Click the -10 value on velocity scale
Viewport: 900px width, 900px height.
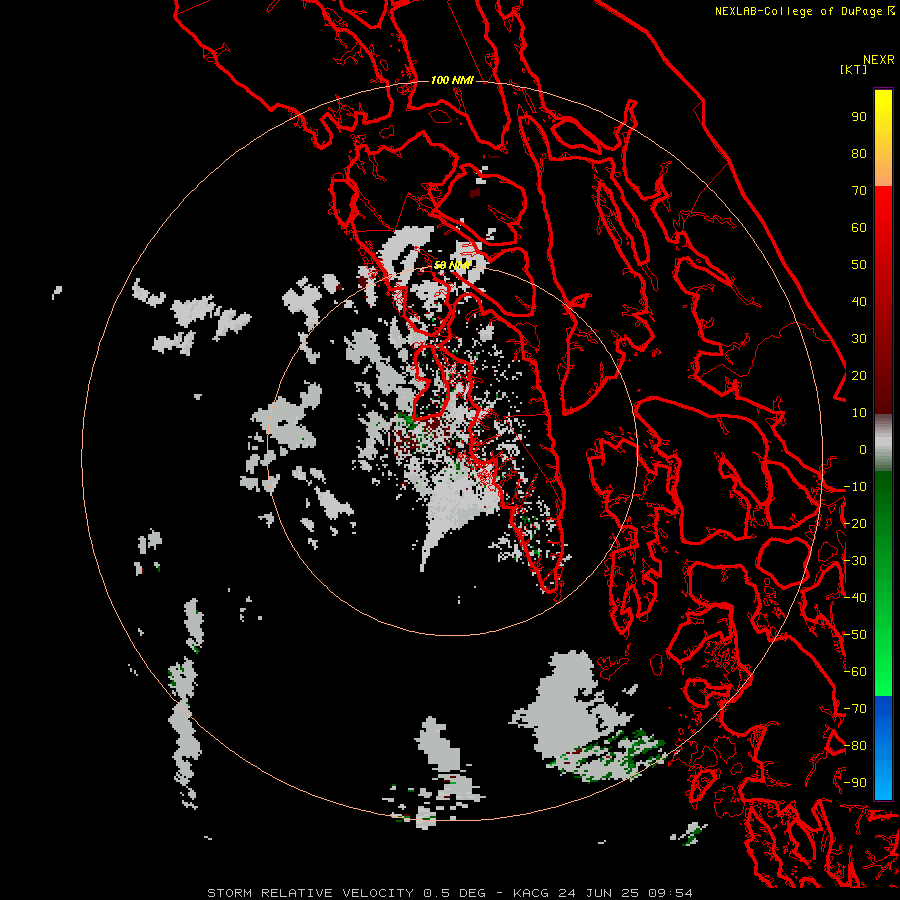pos(855,487)
